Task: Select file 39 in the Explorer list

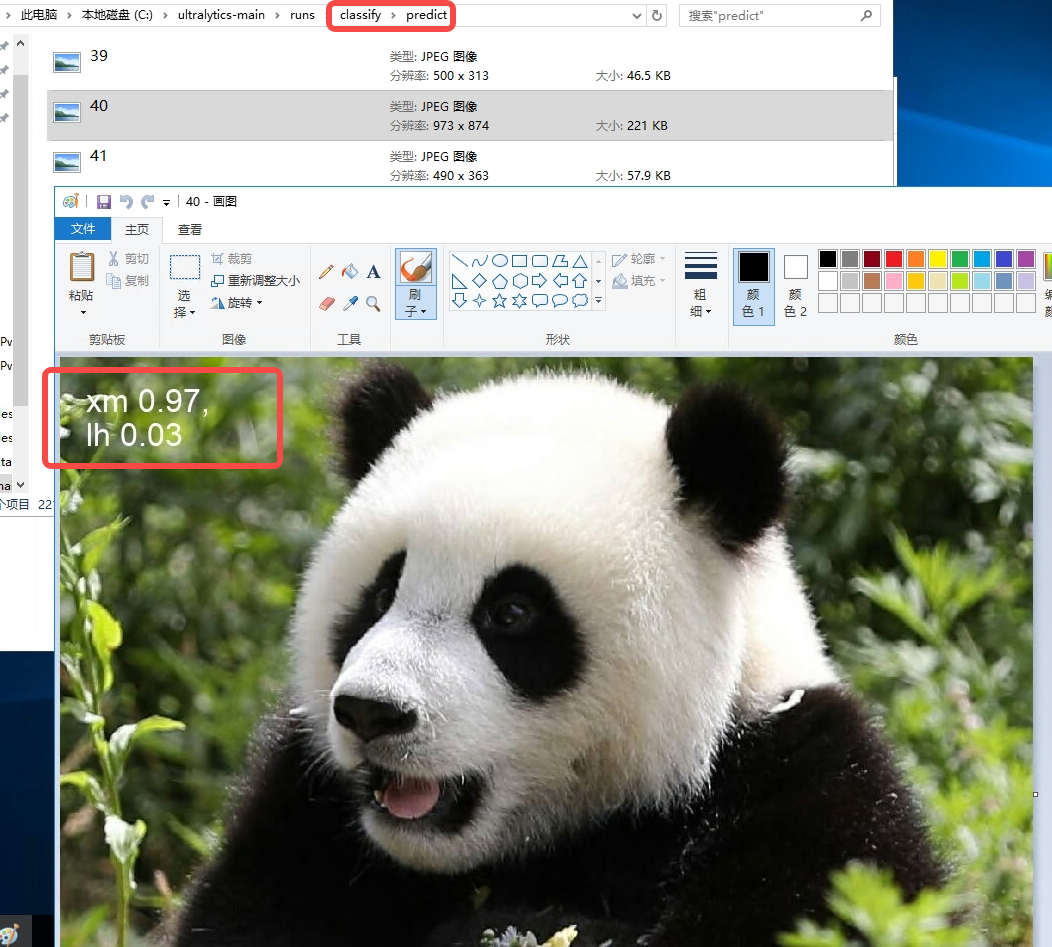Action: (470, 65)
